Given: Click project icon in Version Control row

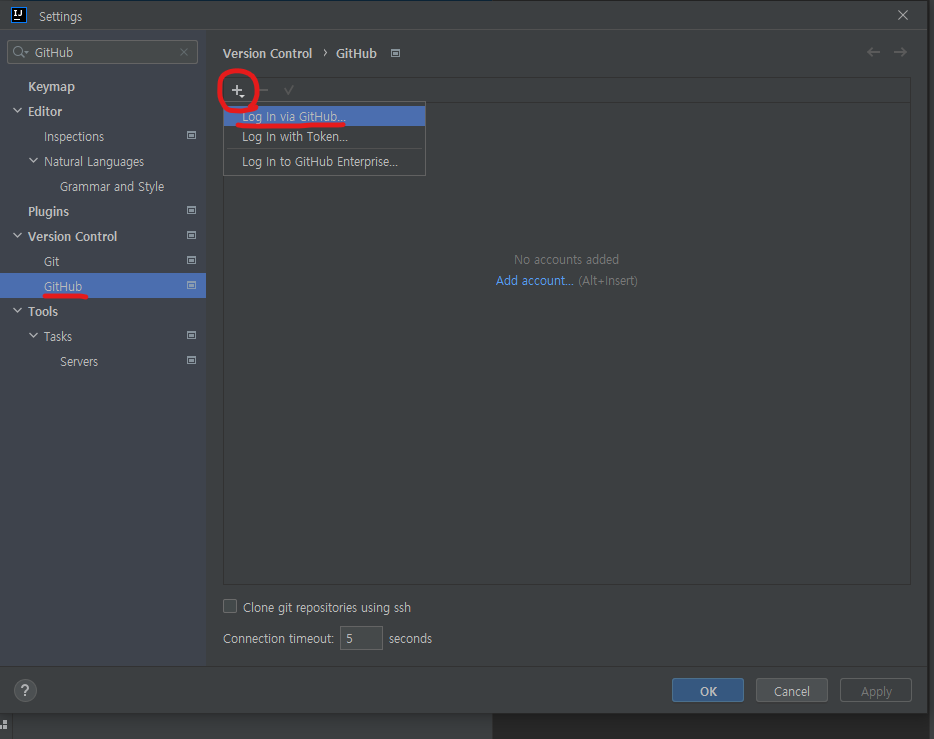Looking at the screenshot, I should tap(191, 235).
